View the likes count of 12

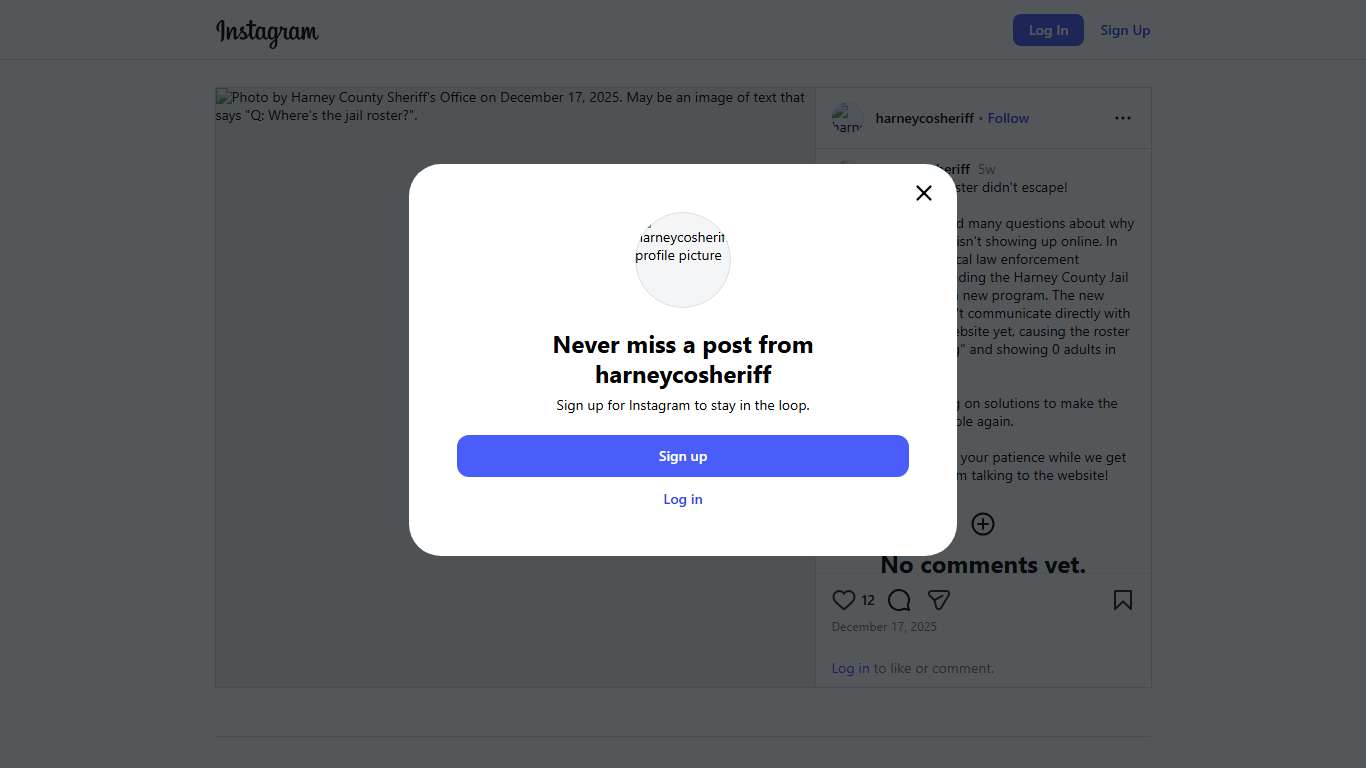[x=868, y=600]
